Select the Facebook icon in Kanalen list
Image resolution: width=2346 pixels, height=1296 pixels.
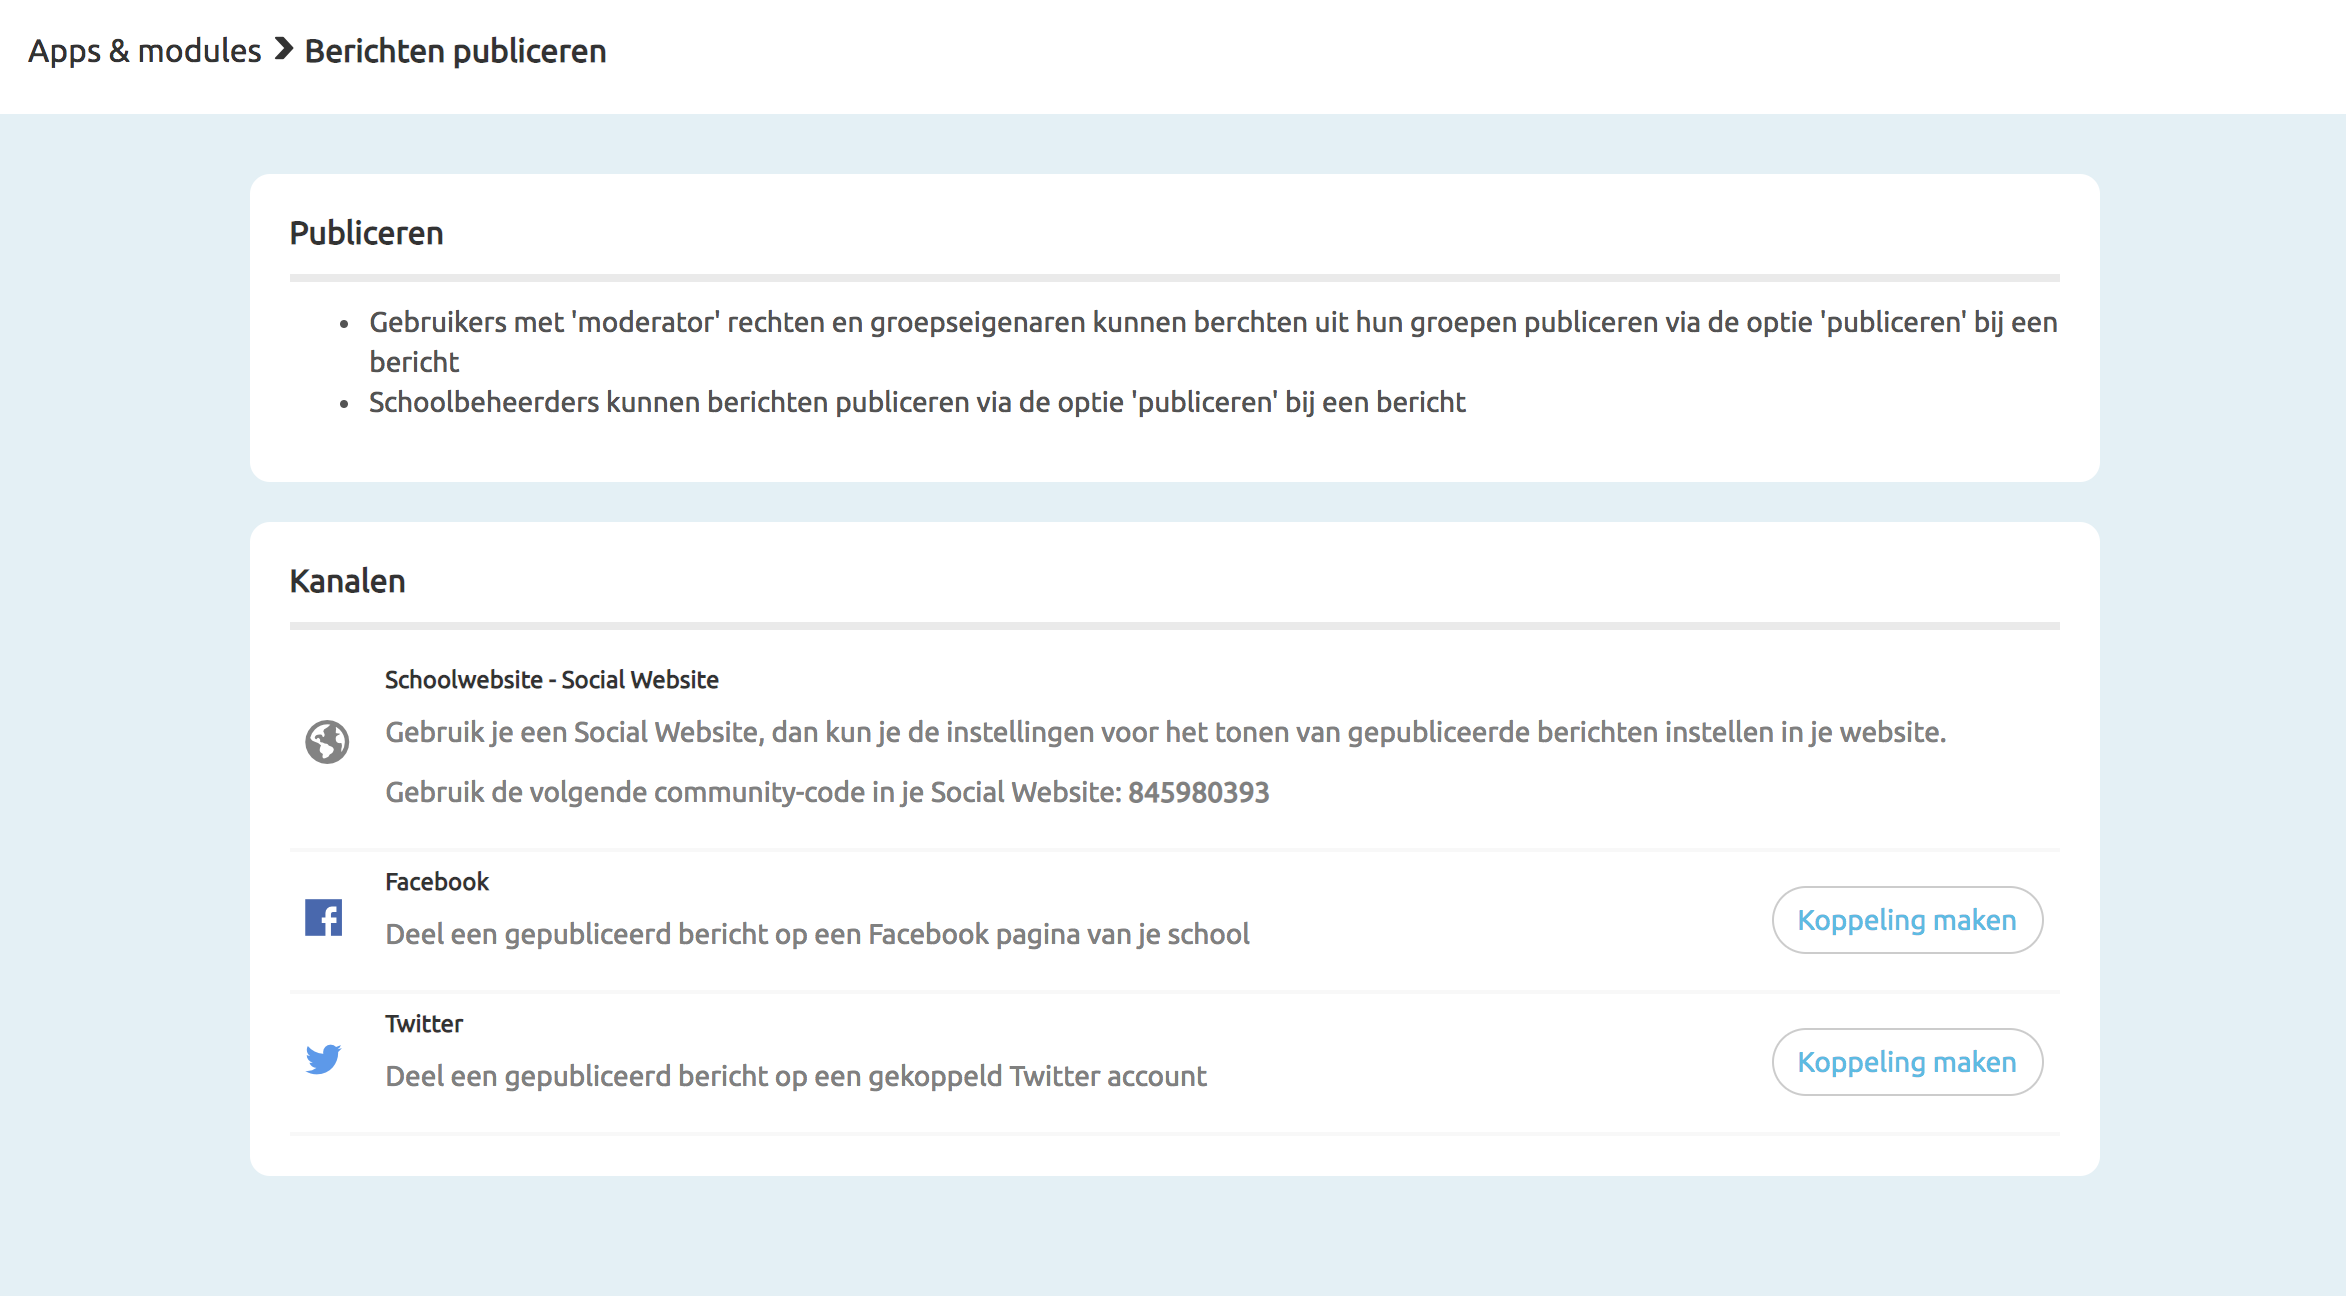click(x=324, y=916)
